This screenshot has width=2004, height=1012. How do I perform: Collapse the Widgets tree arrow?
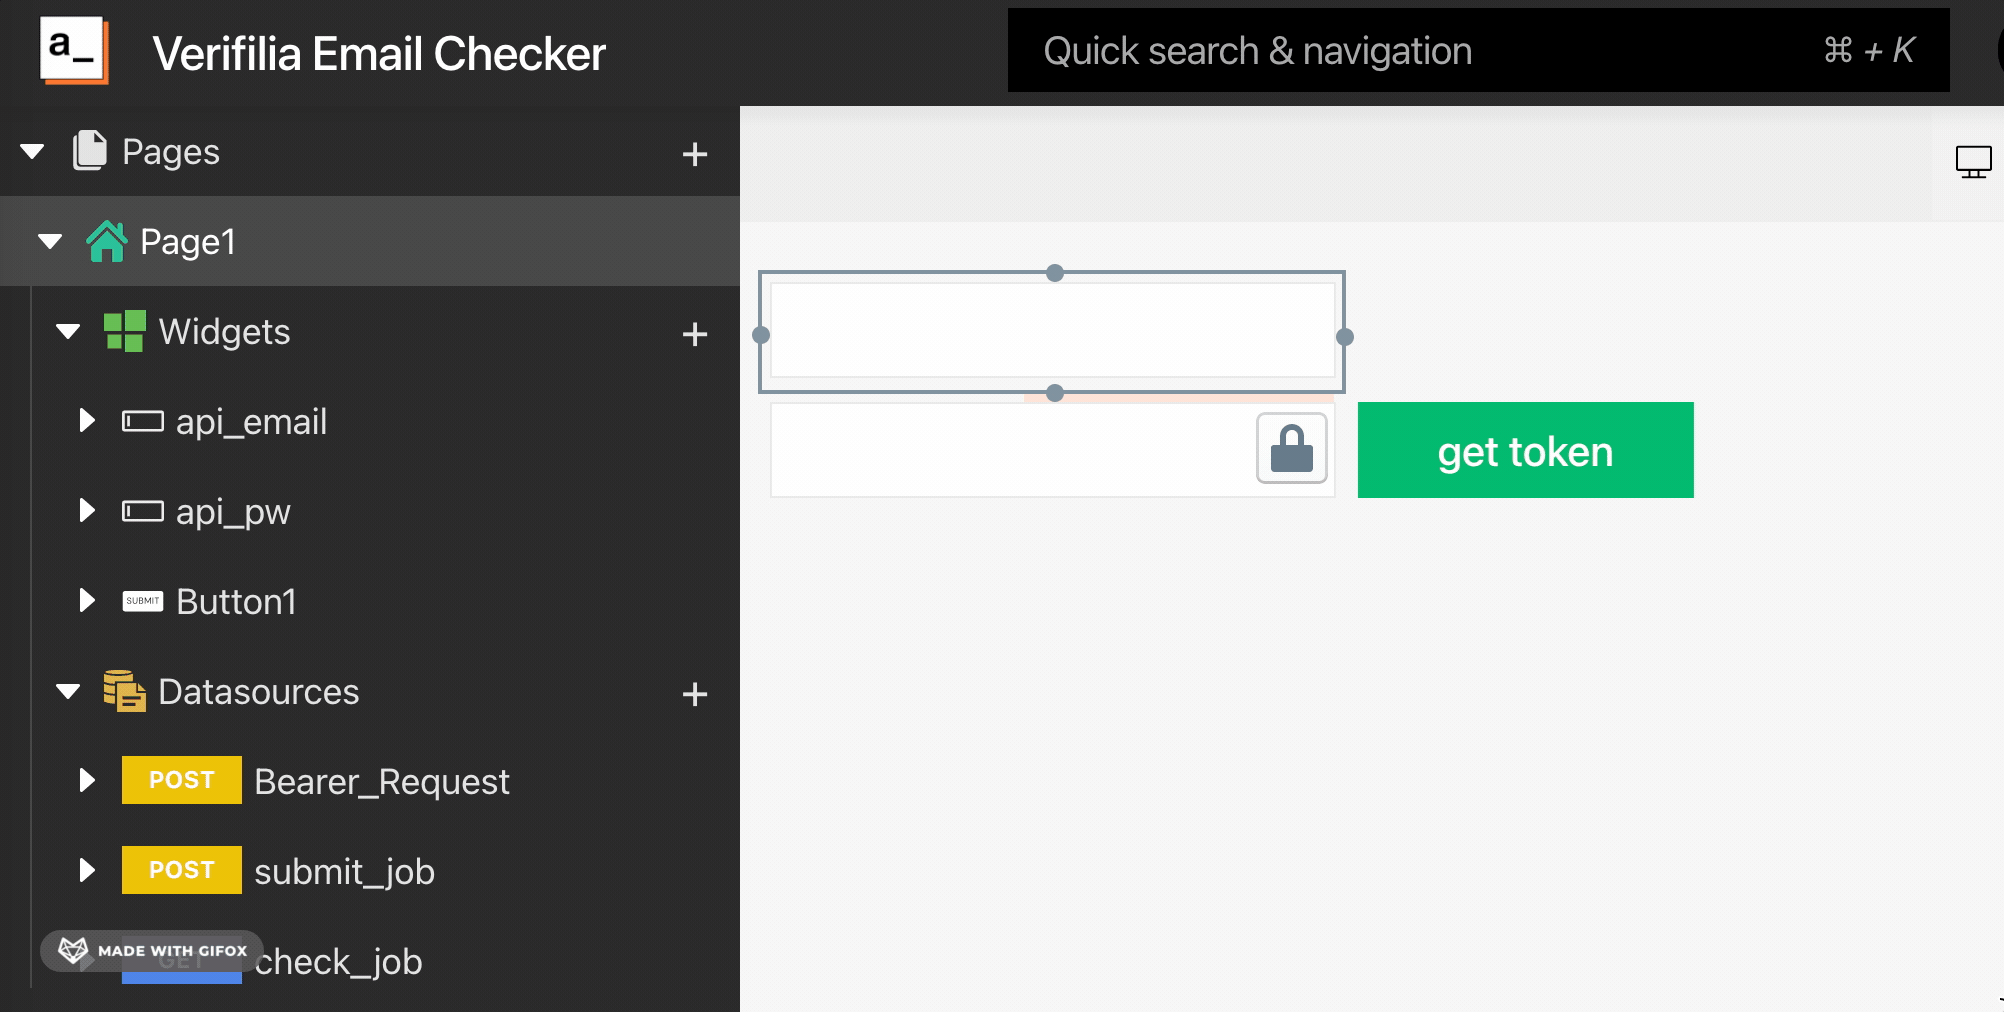click(68, 332)
